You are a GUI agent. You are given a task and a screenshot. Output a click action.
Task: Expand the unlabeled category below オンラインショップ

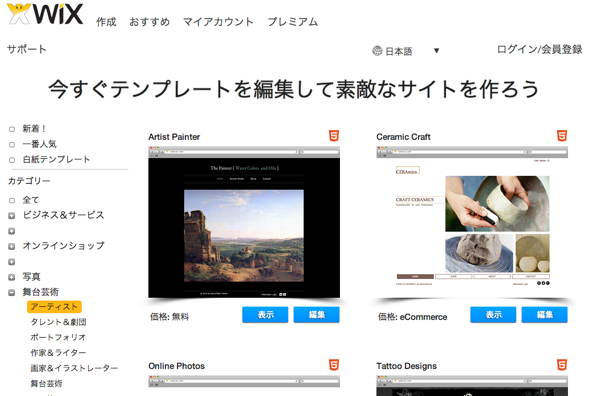pyautogui.click(x=12, y=262)
